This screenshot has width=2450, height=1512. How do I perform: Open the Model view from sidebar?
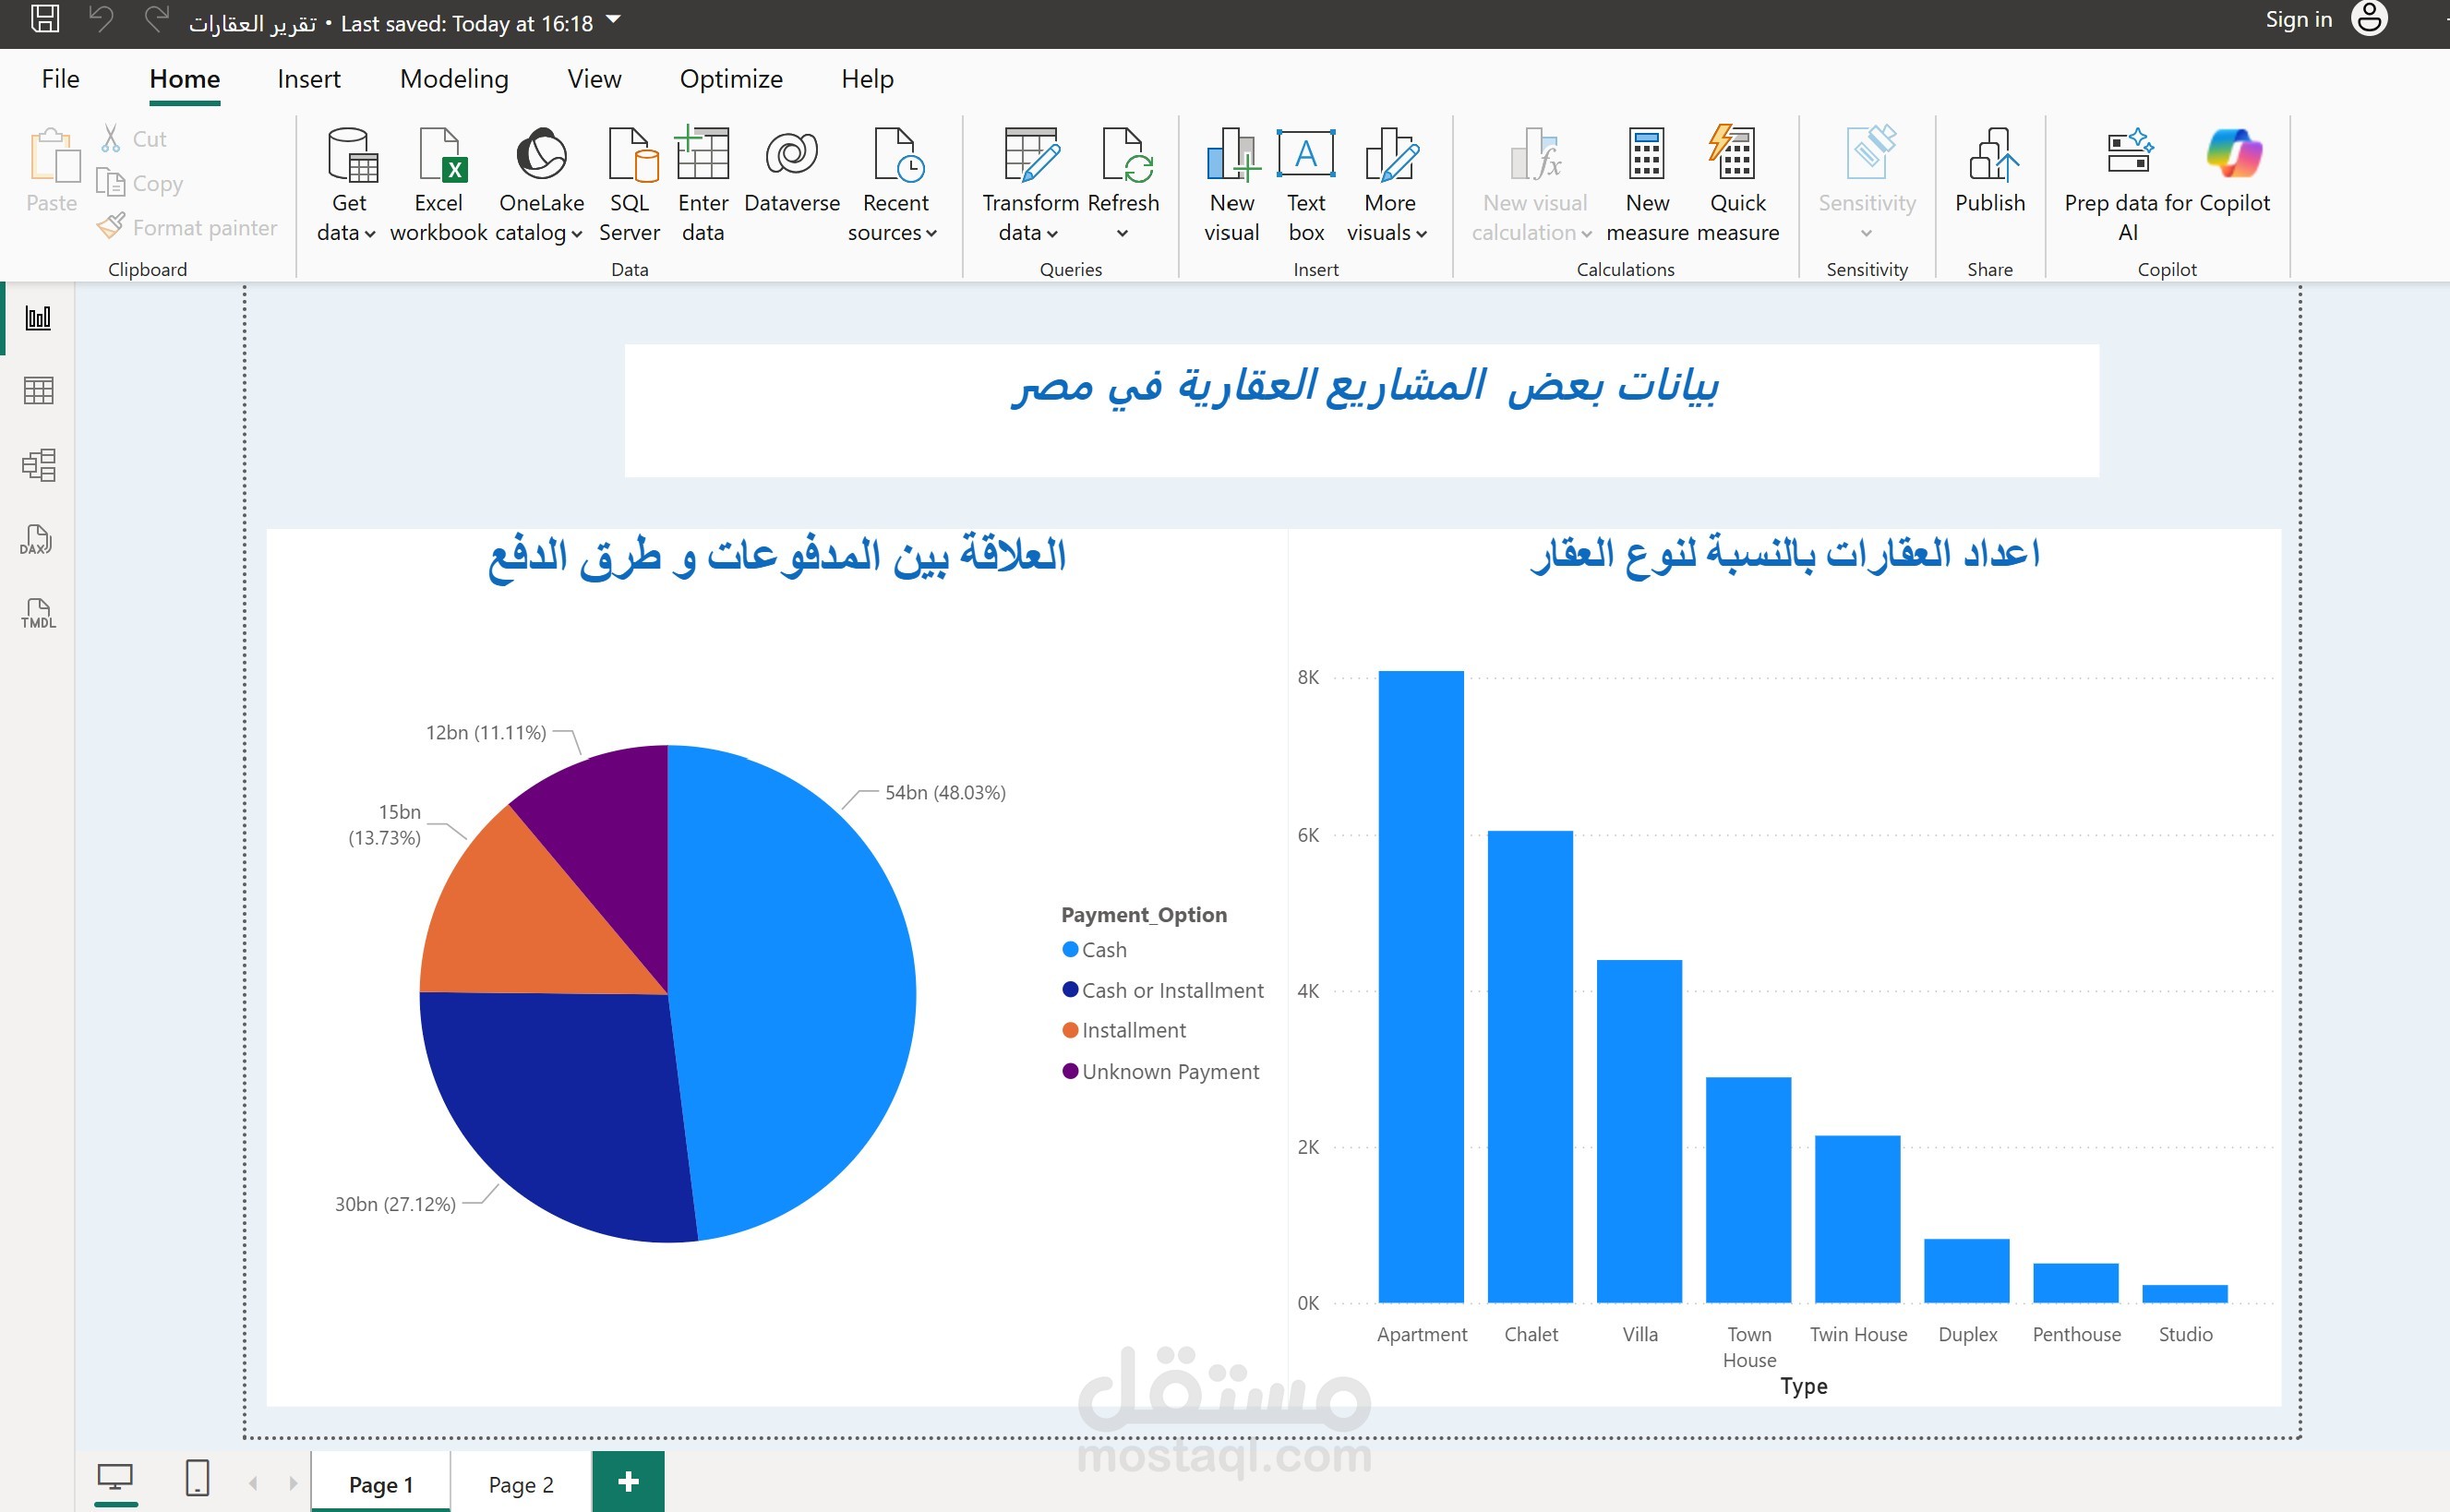click(38, 465)
